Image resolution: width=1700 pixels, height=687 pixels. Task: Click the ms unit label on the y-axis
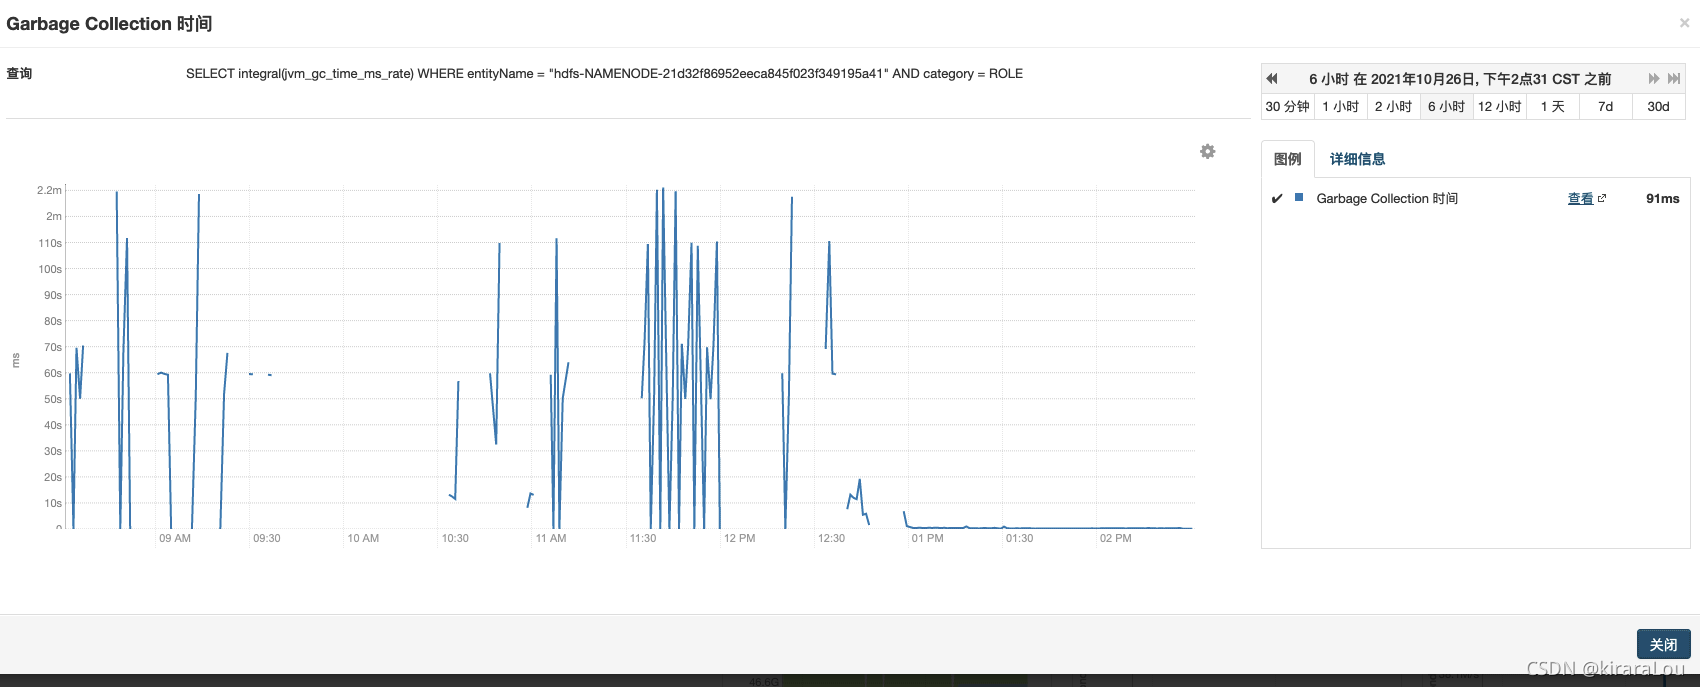16,361
